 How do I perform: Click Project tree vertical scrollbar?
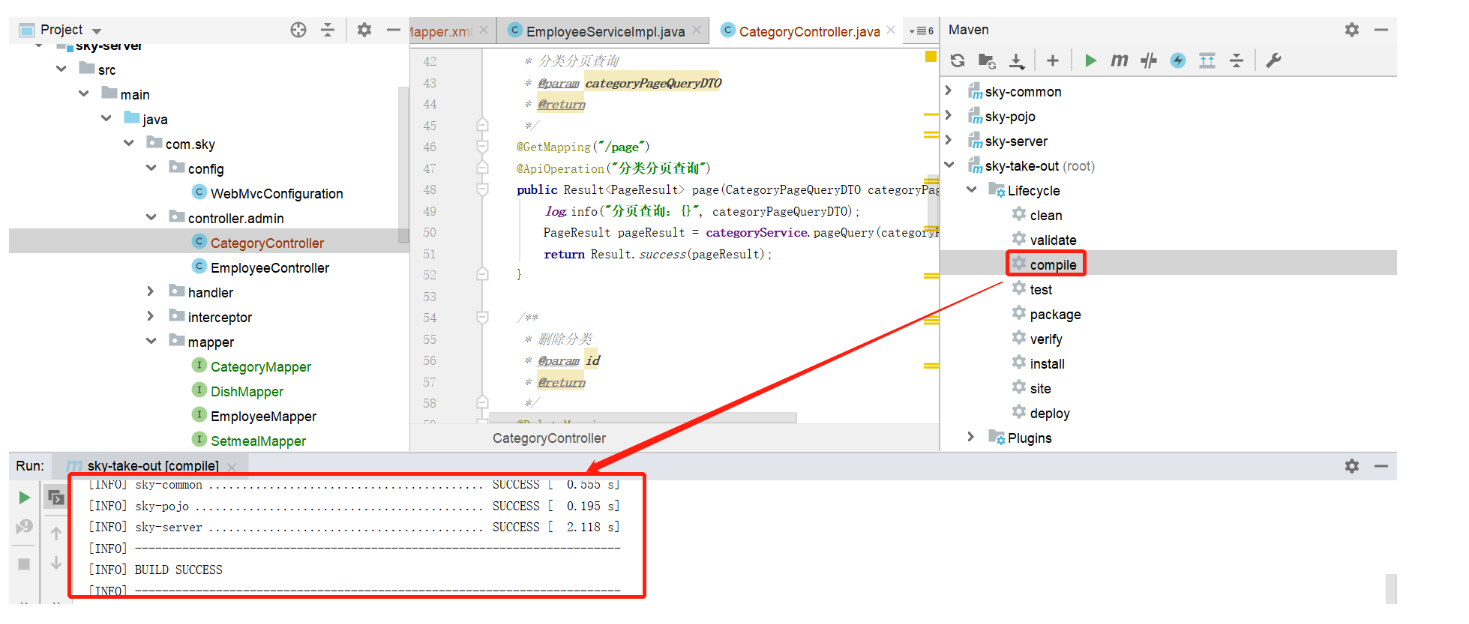pyautogui.click(x=404, y=165)
